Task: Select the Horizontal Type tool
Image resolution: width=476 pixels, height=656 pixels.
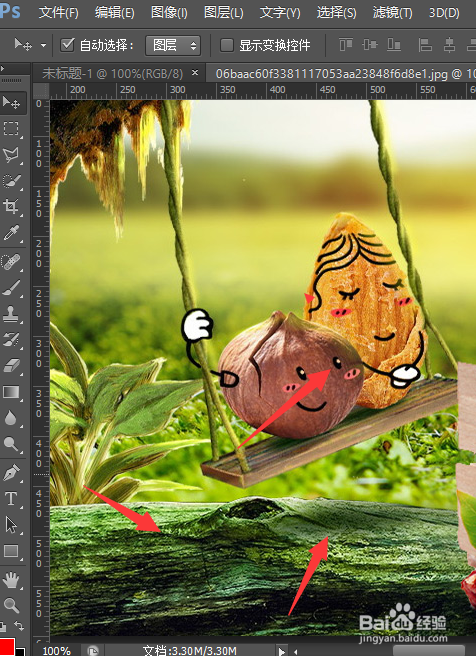Action: tap(11, 499)
